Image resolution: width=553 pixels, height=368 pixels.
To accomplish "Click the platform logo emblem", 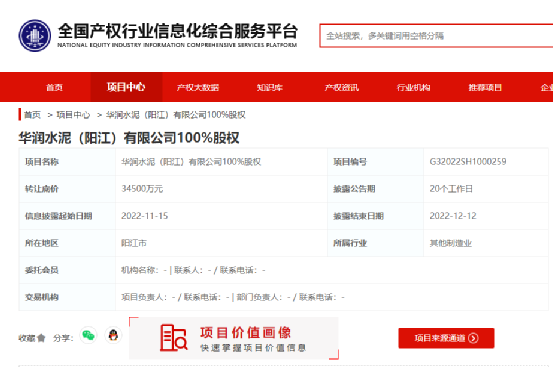I will pos(35,36).
